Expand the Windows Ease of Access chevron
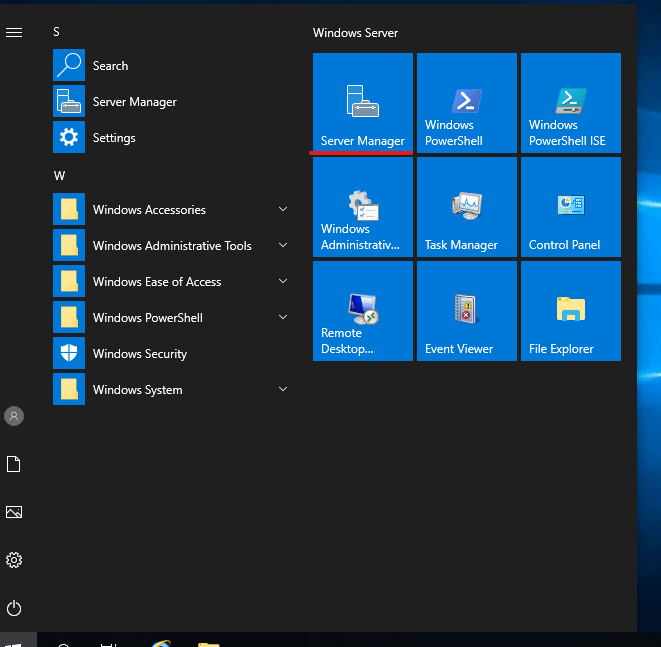The image size is (661, 647). coord(283,281)
